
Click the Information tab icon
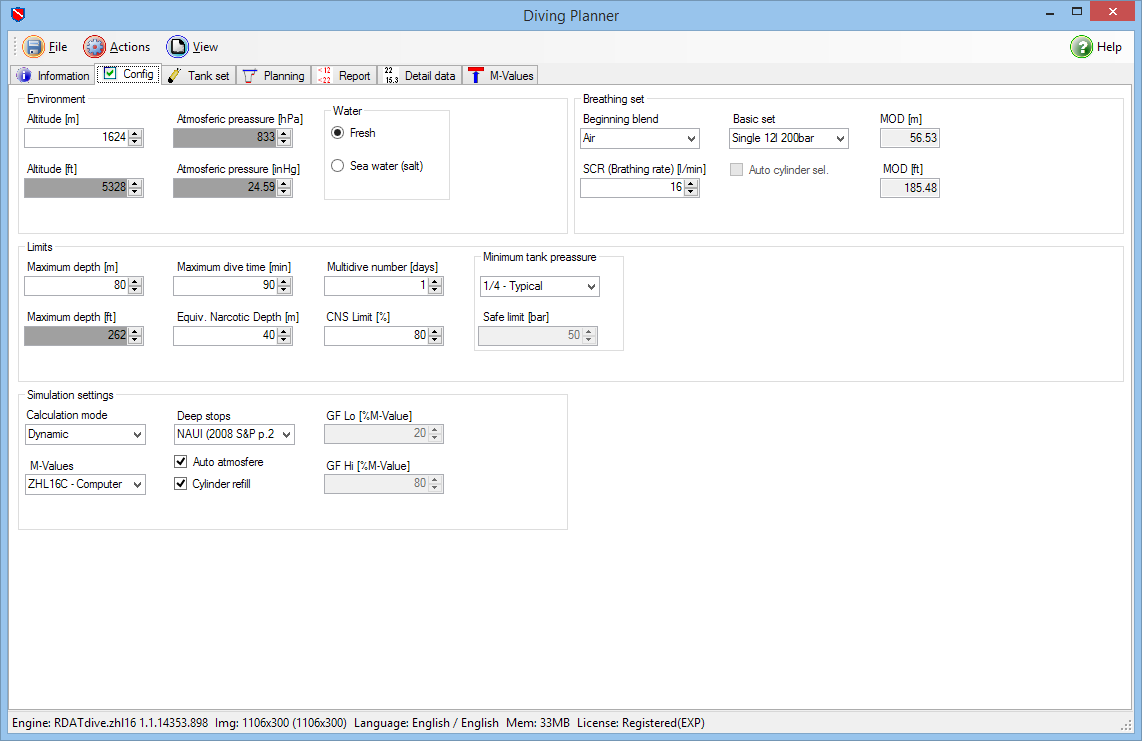[23, 75]
